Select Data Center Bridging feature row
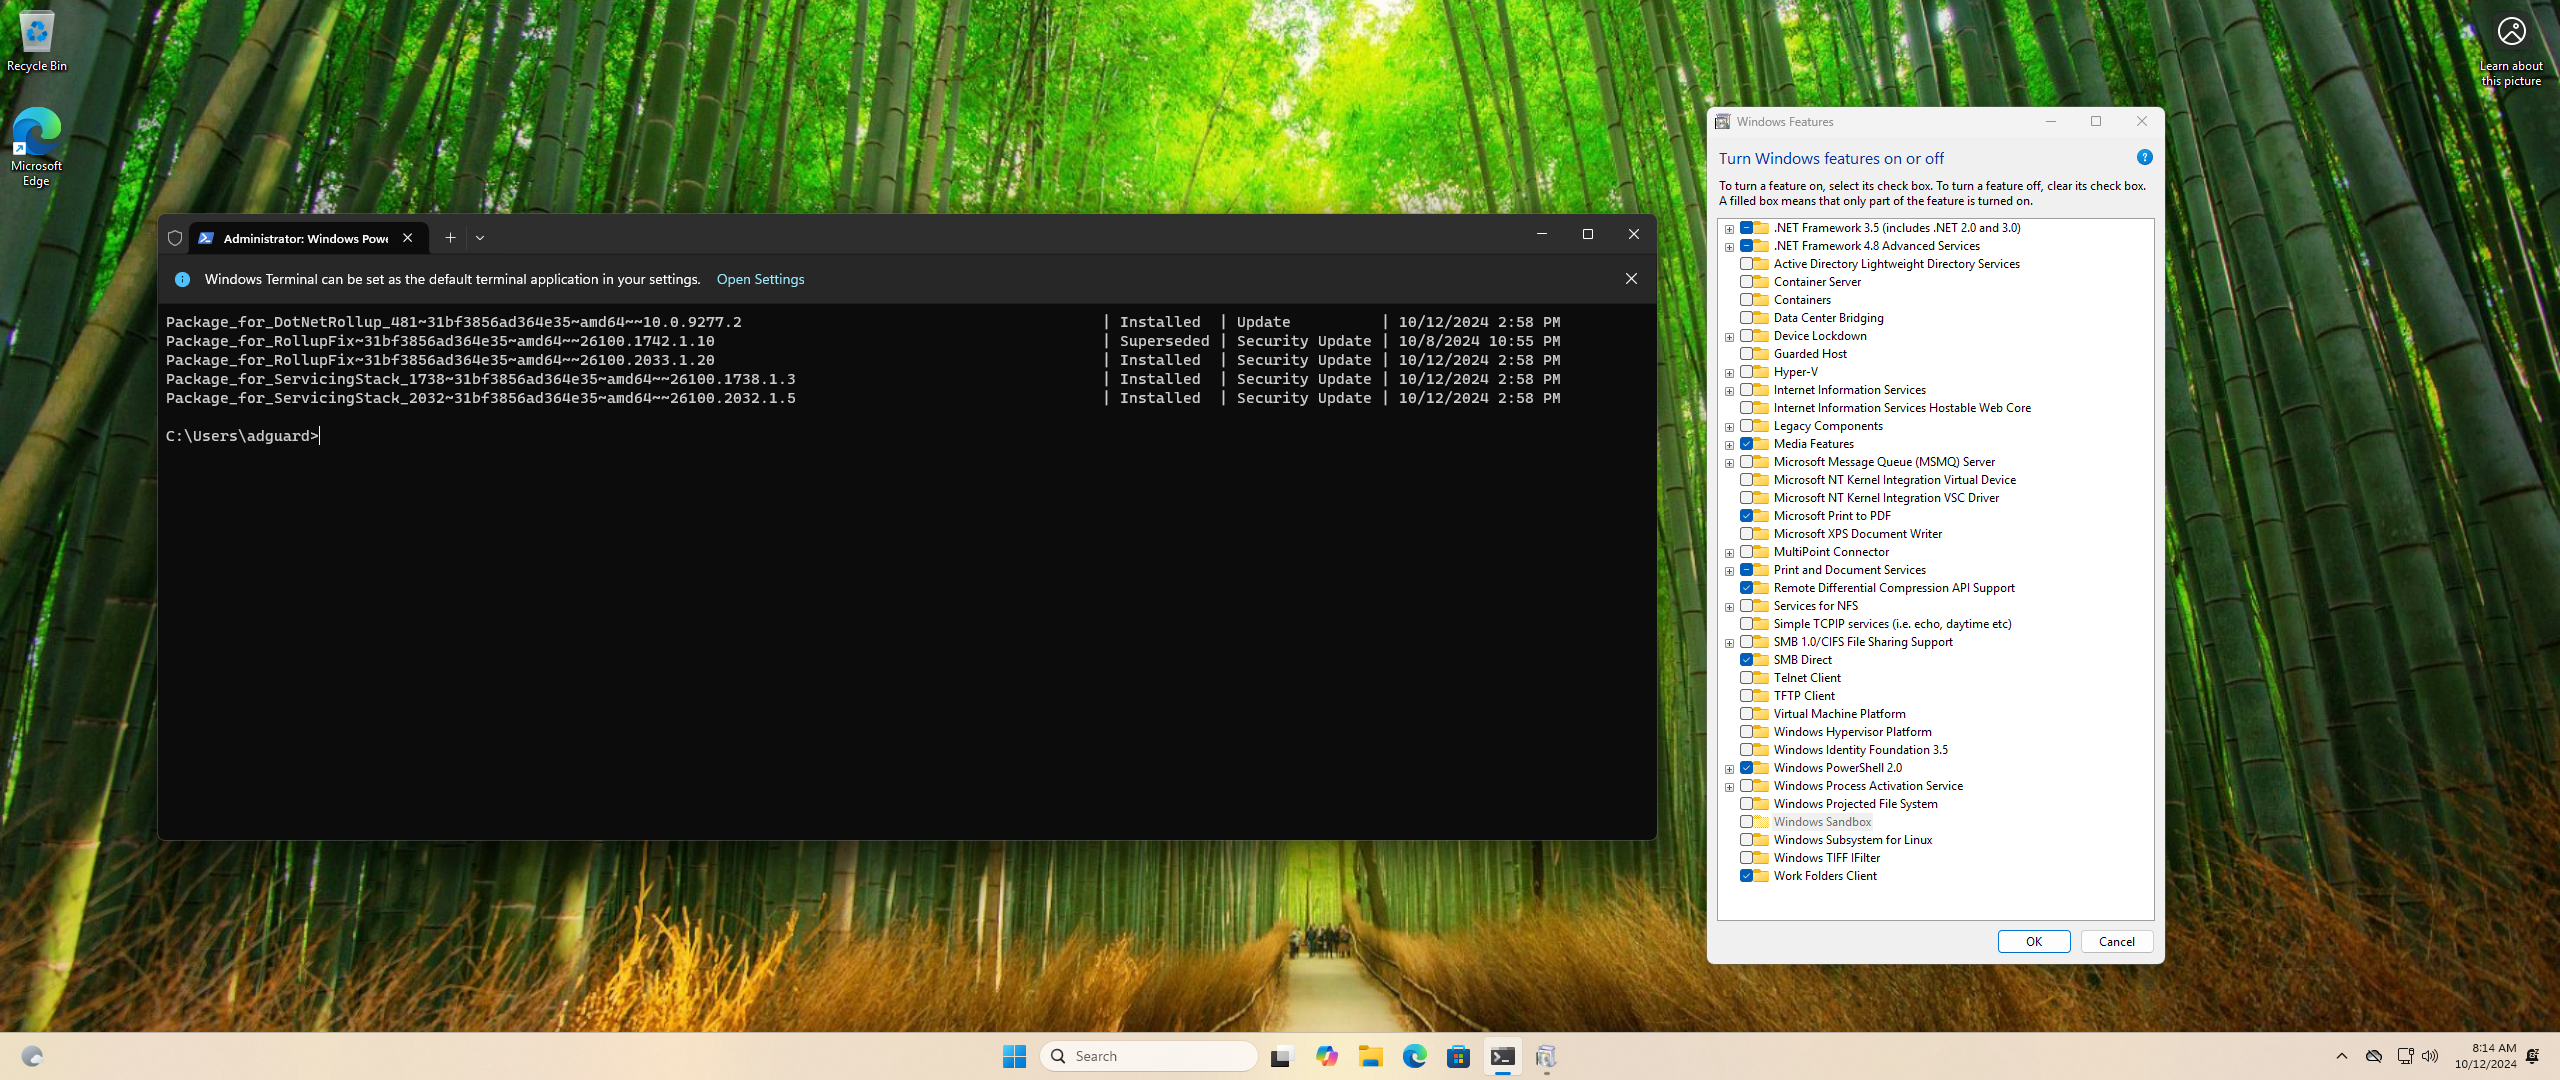The height and width of the screenshot is (1080, 2560). 1828,318
